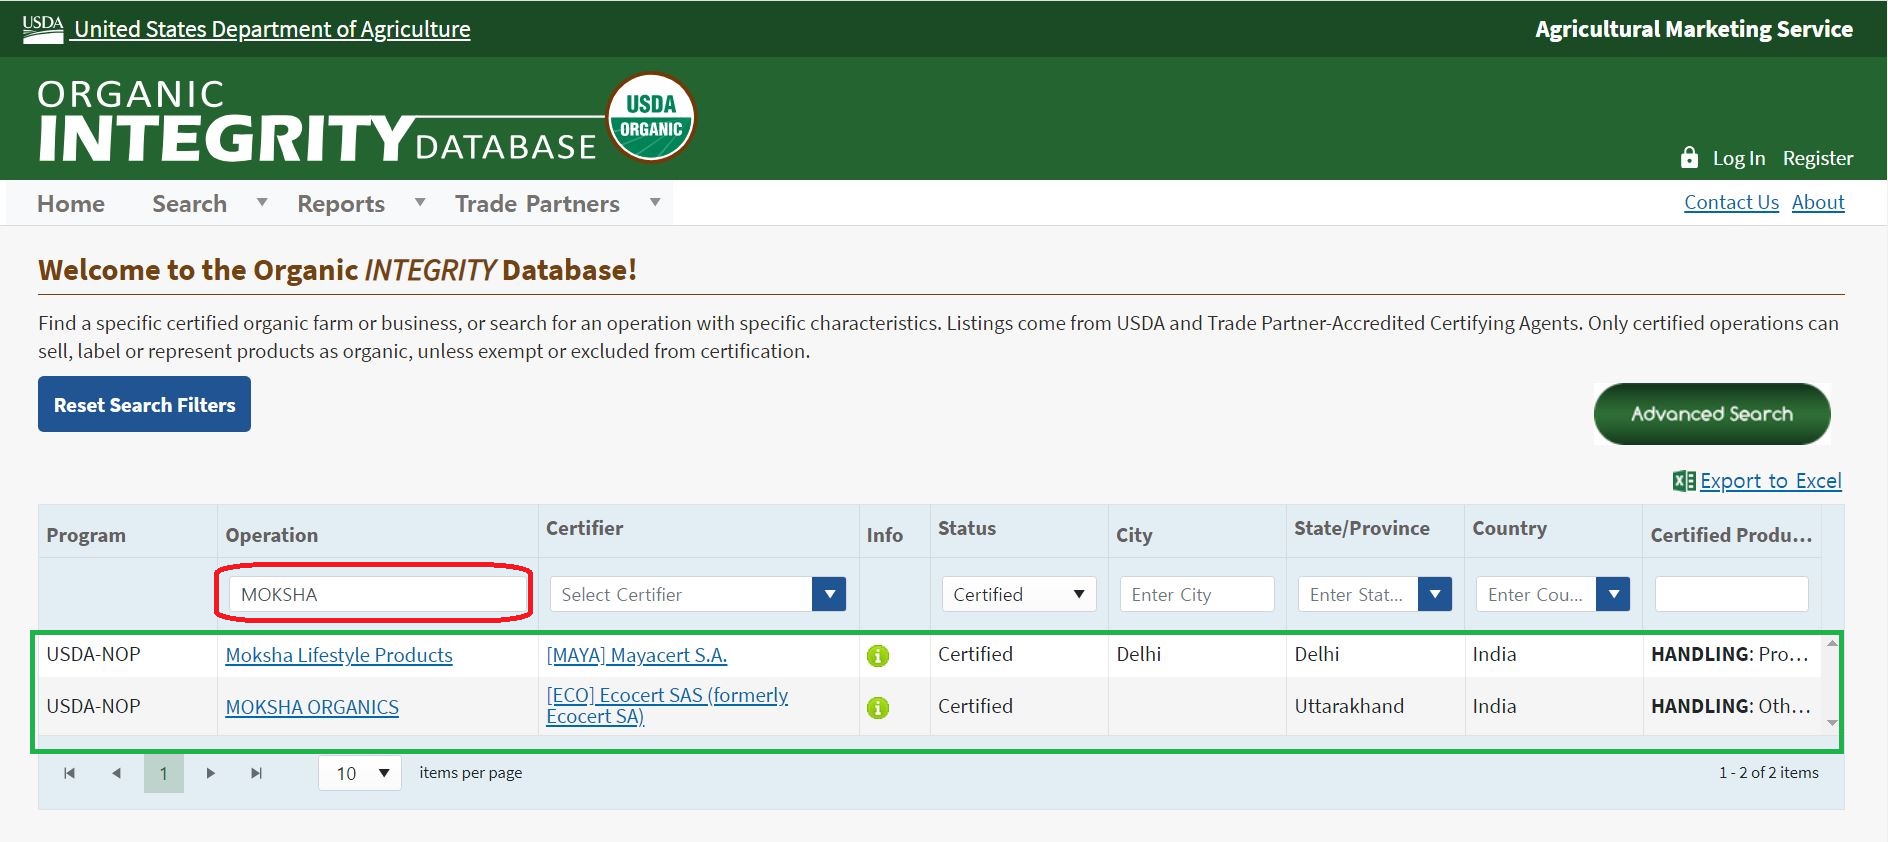Open the Reports menu item

click(341, 203)
